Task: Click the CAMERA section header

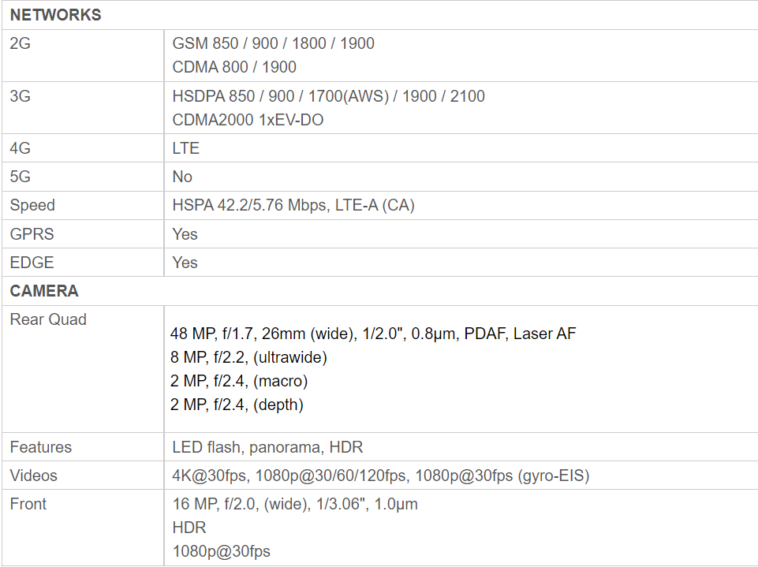Action: 44,291
